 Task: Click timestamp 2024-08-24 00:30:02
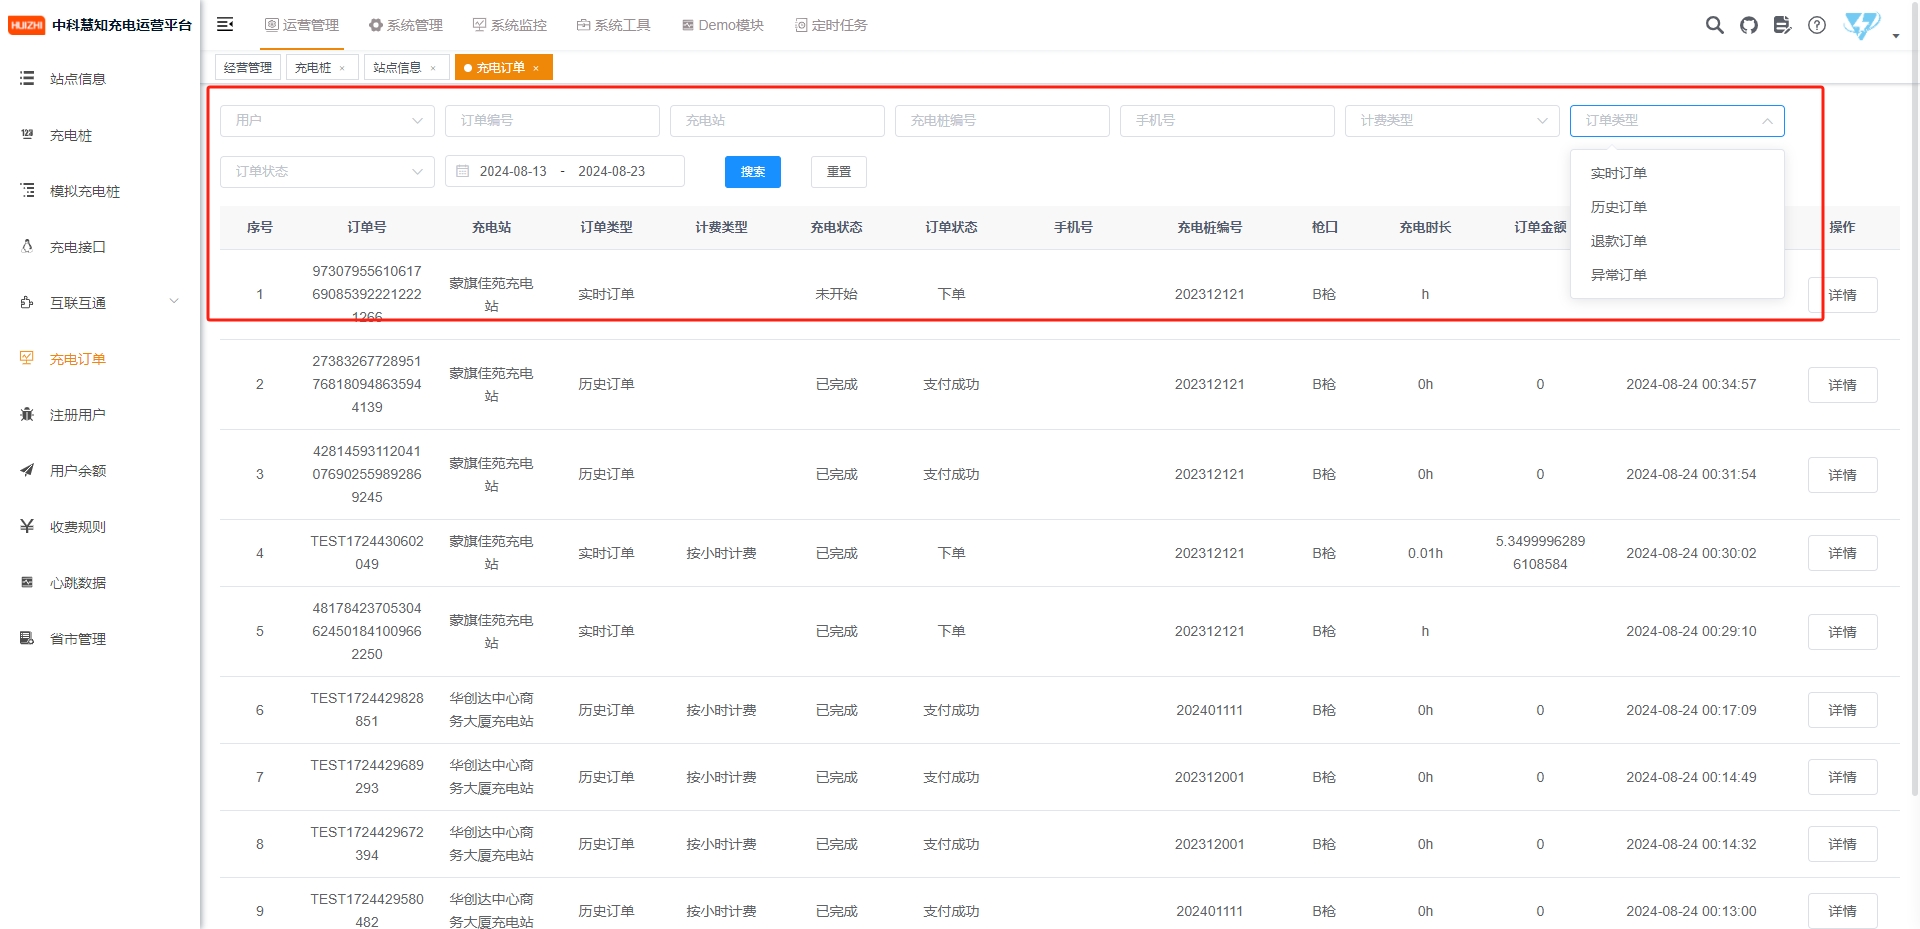click(1691, 553)
